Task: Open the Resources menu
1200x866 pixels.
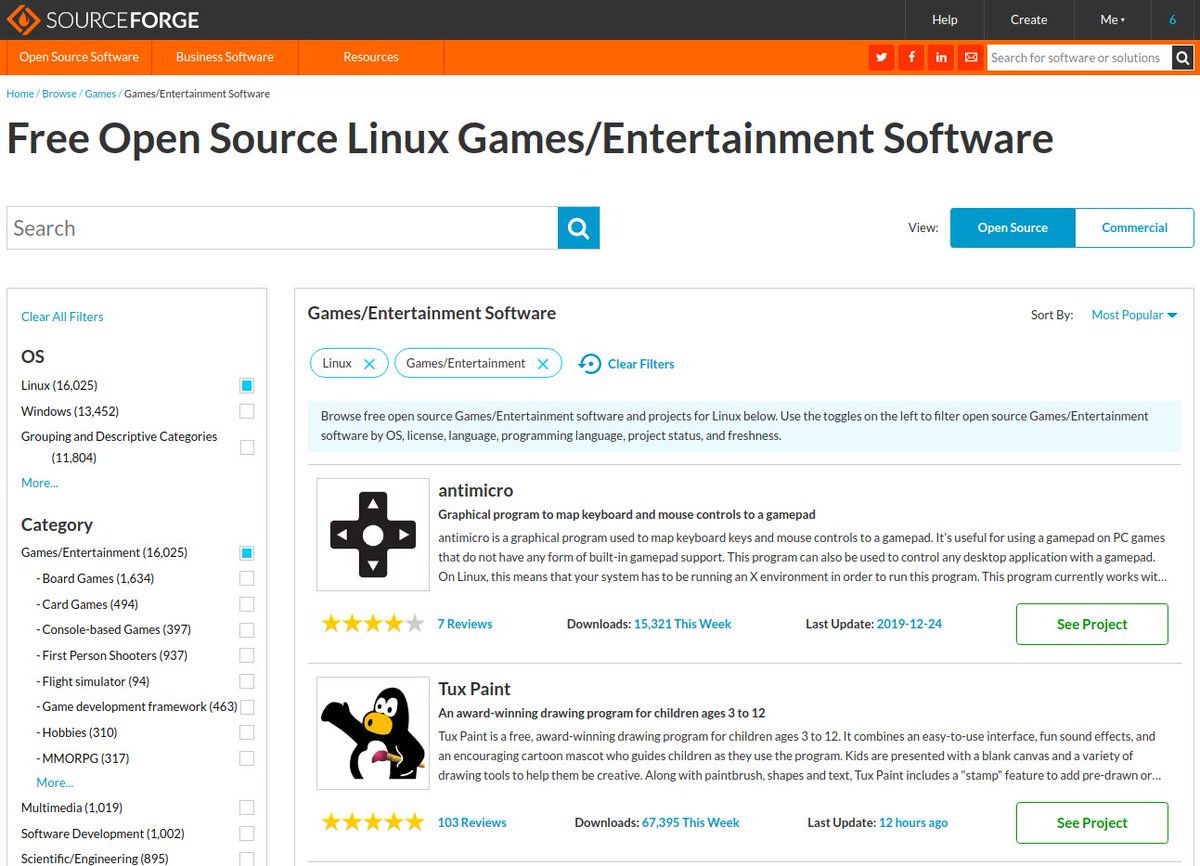Action: coord(371,57)
